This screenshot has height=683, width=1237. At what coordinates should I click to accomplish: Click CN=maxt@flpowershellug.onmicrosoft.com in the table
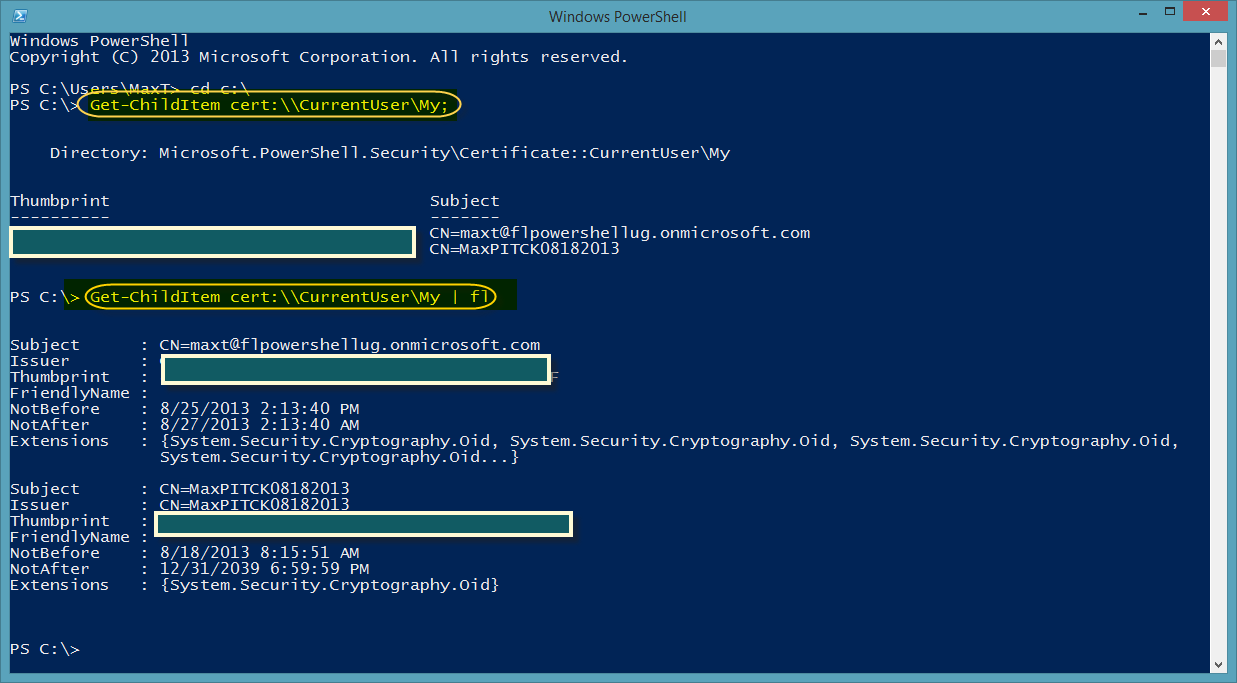[x=620, y=233]
